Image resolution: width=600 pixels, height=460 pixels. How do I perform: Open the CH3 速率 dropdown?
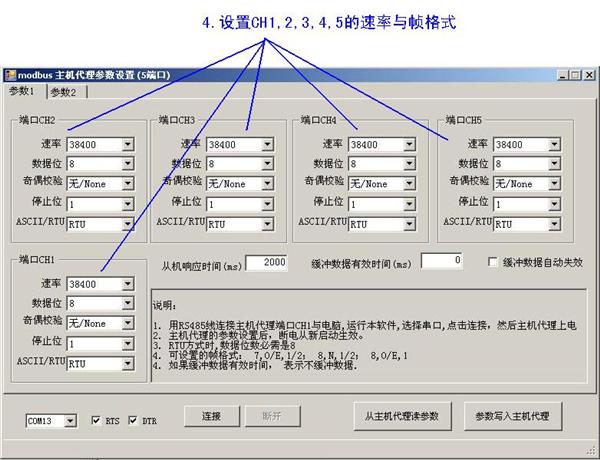[240, 145]
